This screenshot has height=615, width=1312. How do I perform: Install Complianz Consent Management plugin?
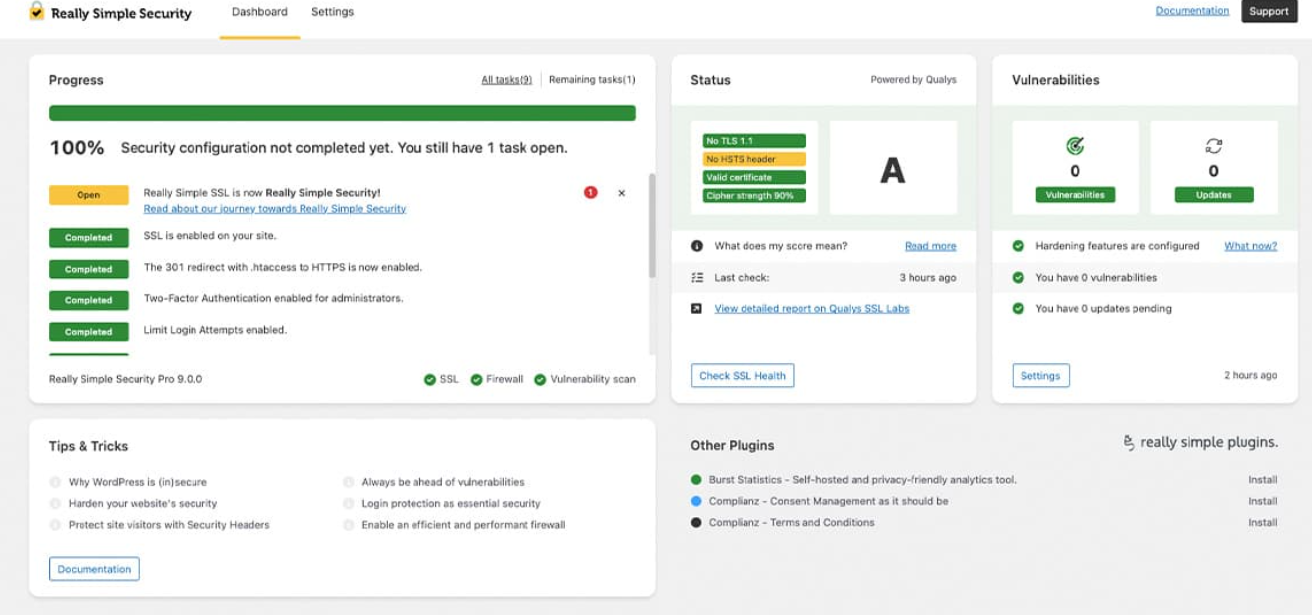point(1263,501)
